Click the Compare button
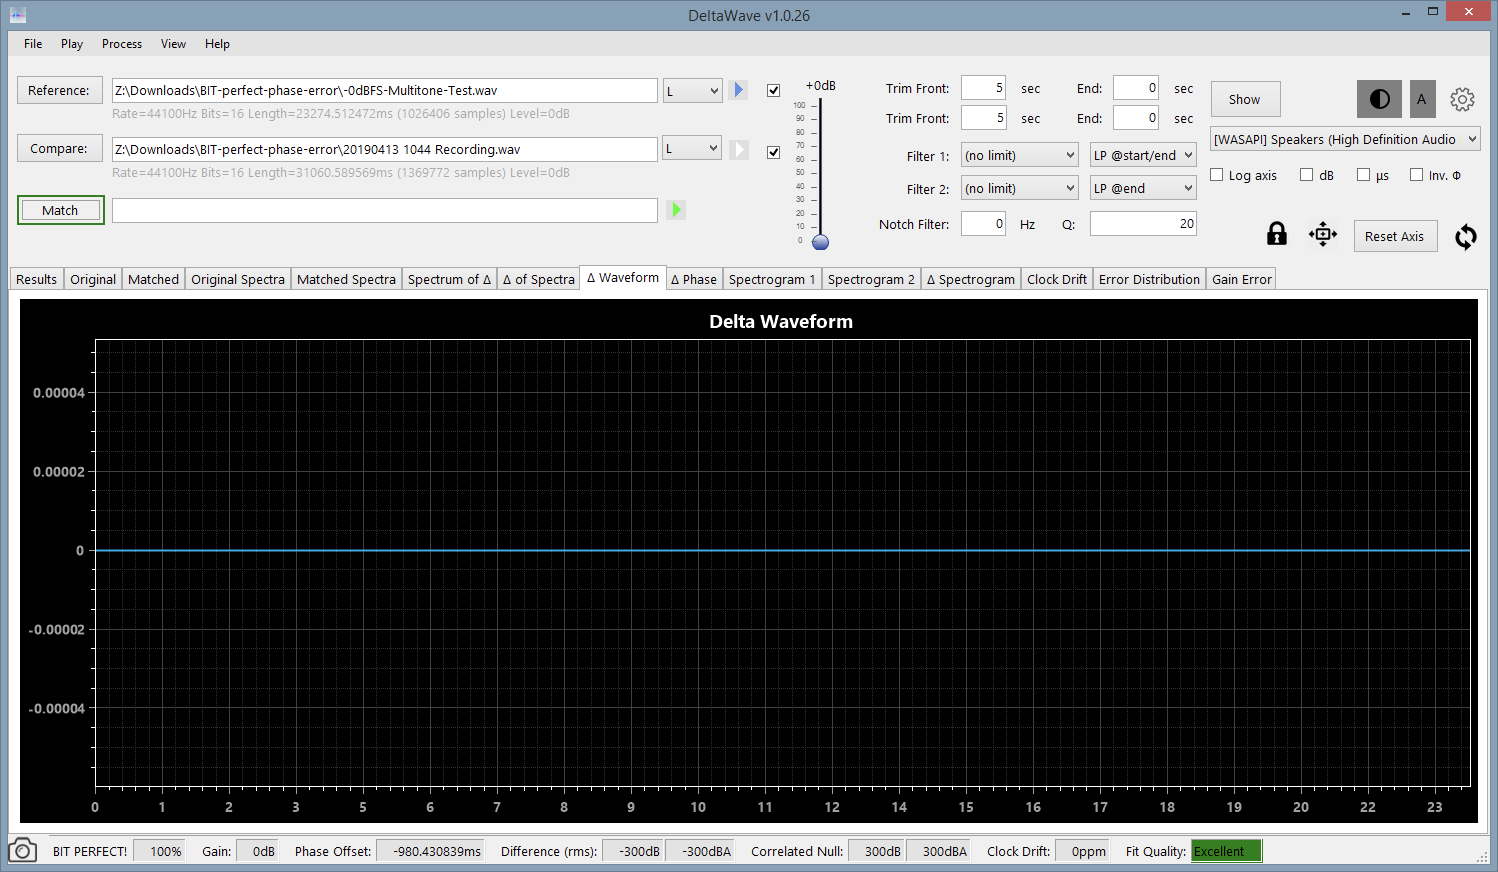The image size is (1498, 872). point(59,148)
